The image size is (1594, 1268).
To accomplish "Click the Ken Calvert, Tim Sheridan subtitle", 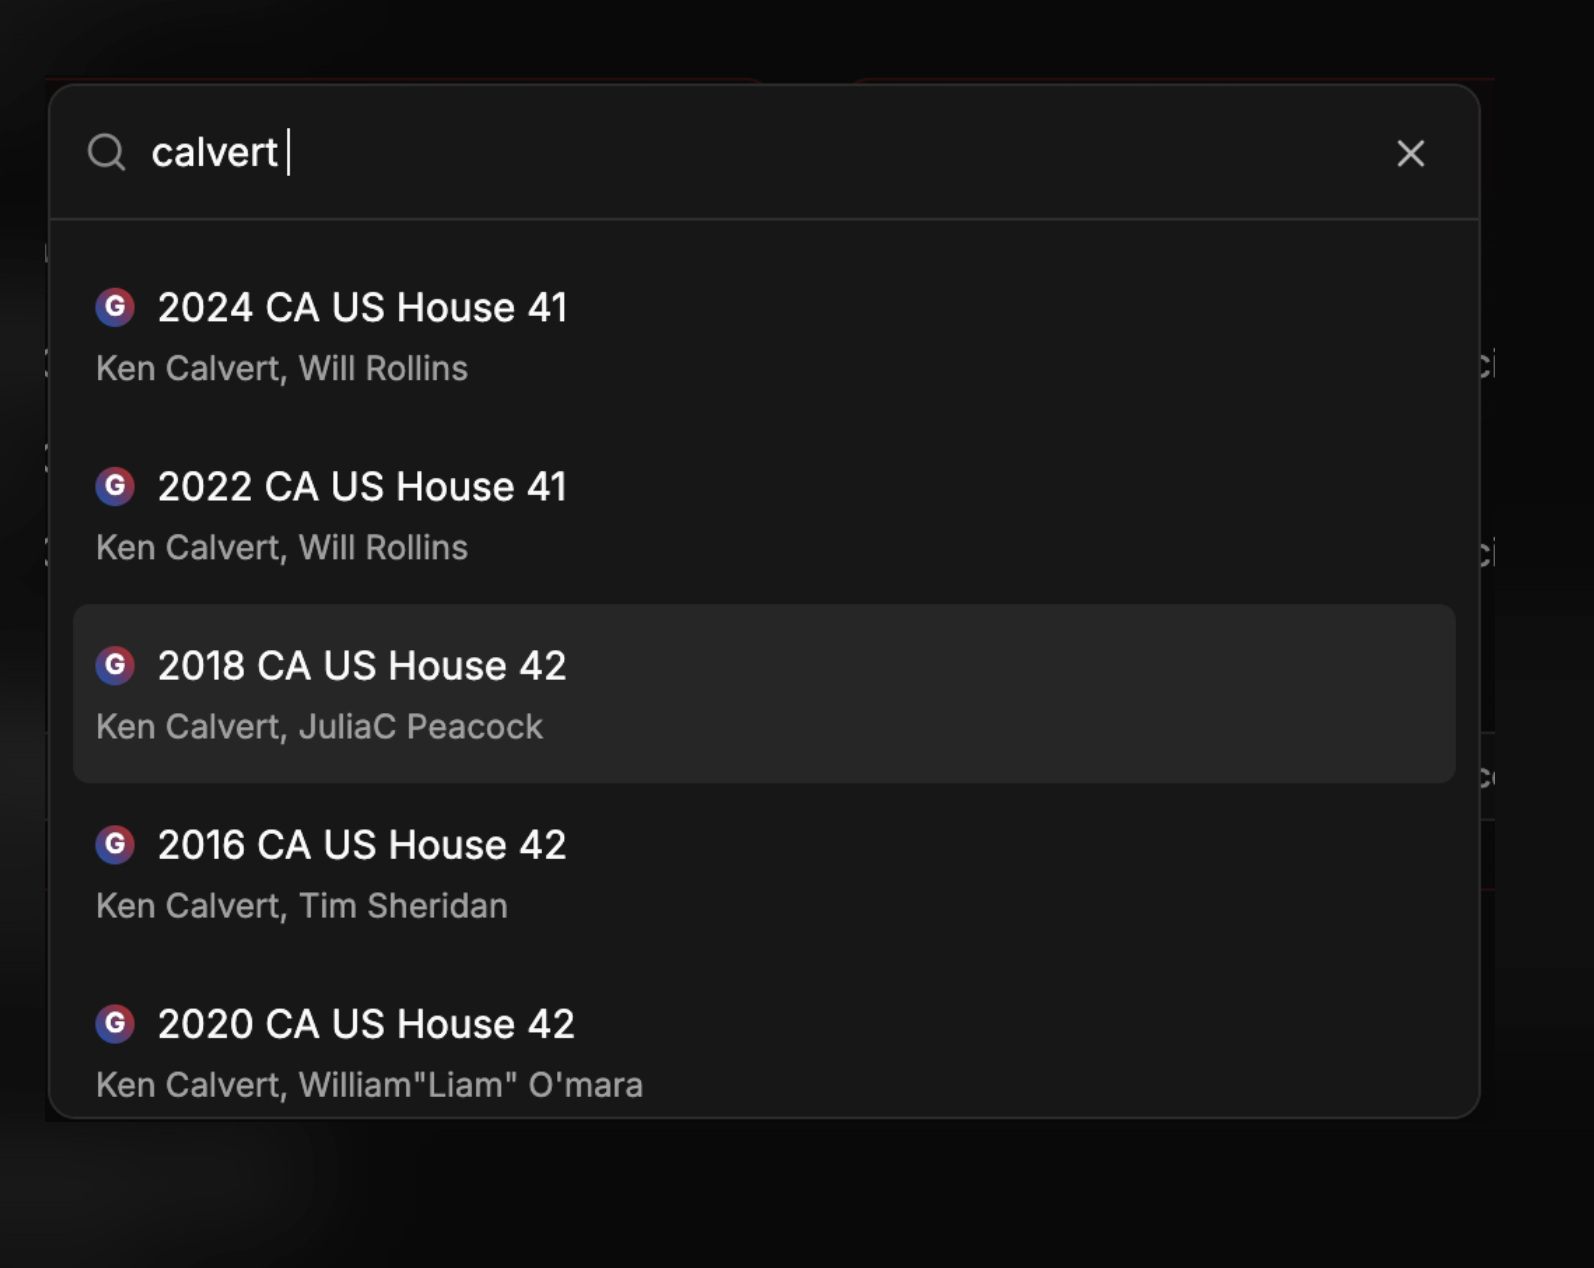I will coord(302,906).
